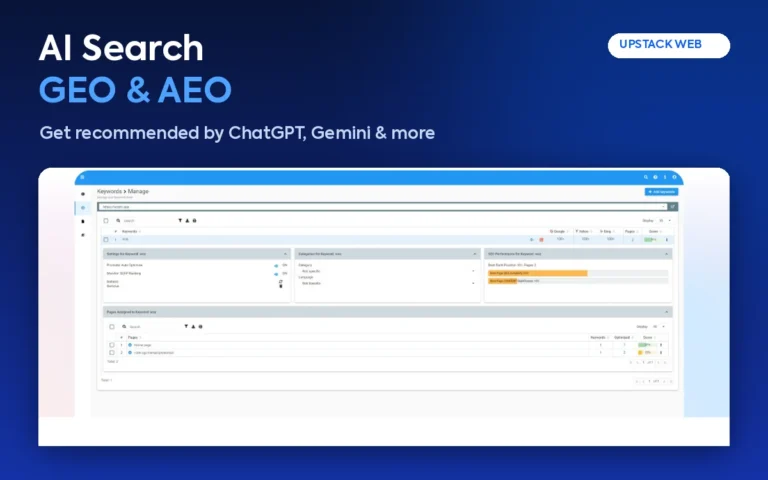Open the website URL selector dropdown
The image size is (768, 480).
click(x=383, y=207)
